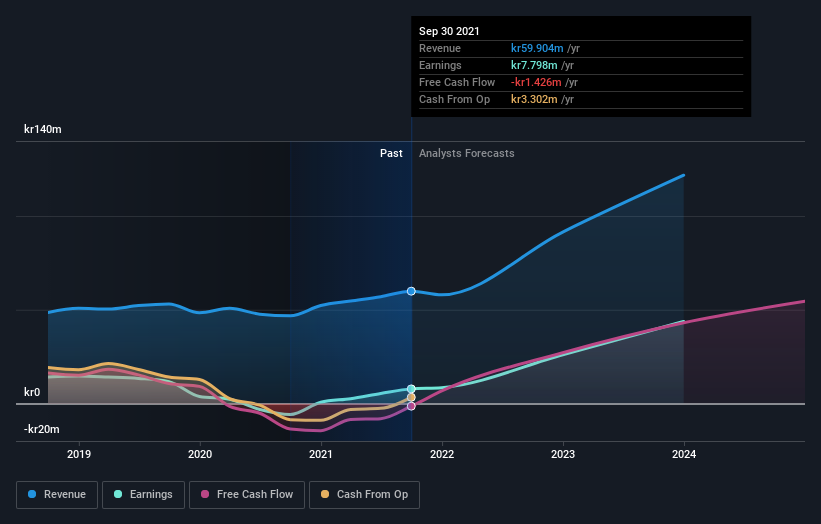Click the kr0 y-axis label

coord(32,392)
